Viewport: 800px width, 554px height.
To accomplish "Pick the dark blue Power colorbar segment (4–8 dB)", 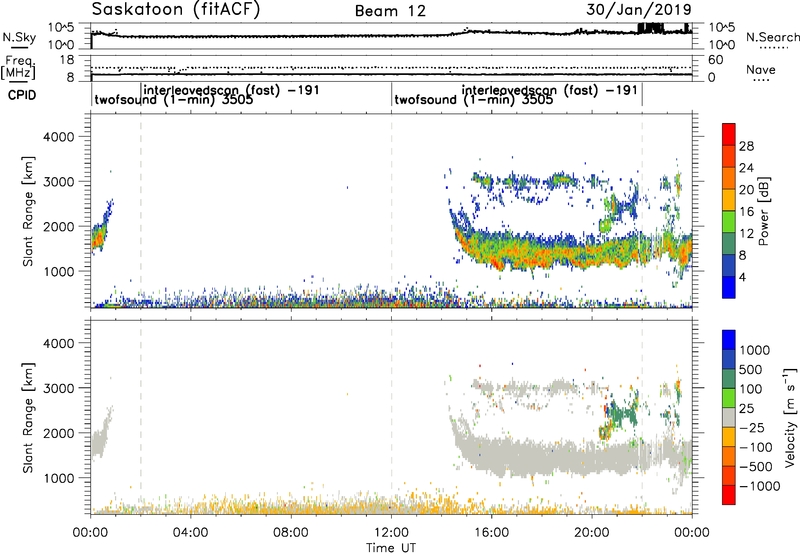I will pyautogui.click(x=729, y=266).
